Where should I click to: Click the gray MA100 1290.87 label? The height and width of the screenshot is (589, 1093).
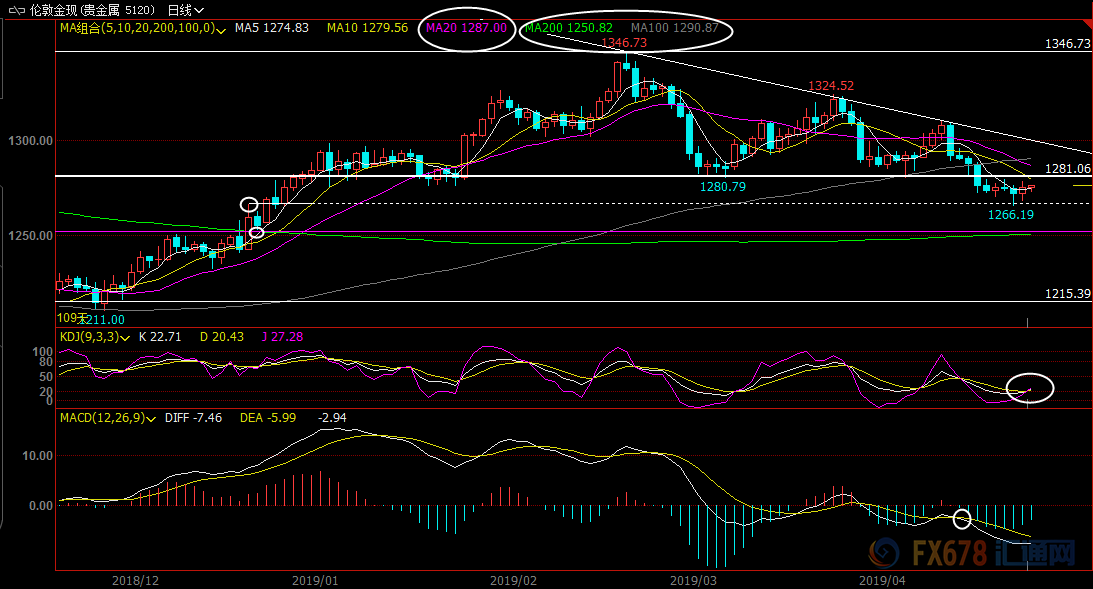(674, 28)
